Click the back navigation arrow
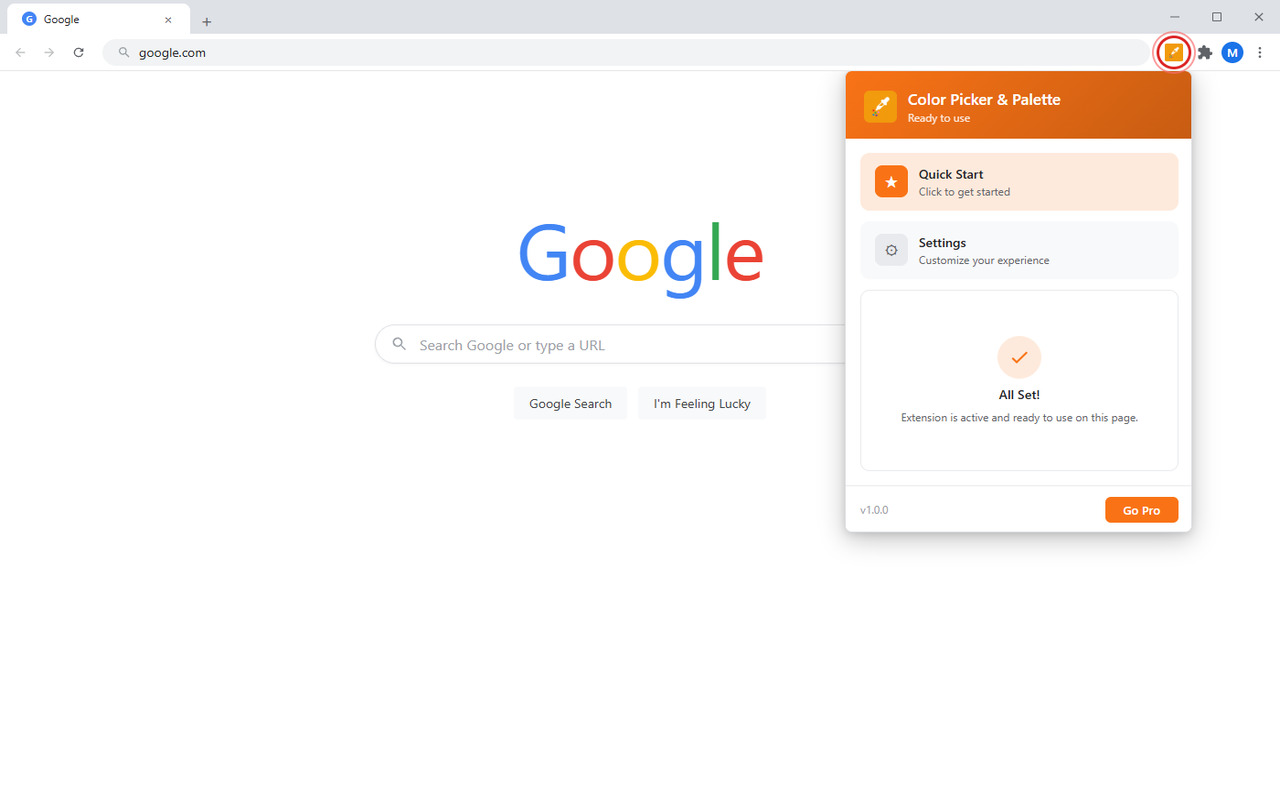 tap(20, 52)
